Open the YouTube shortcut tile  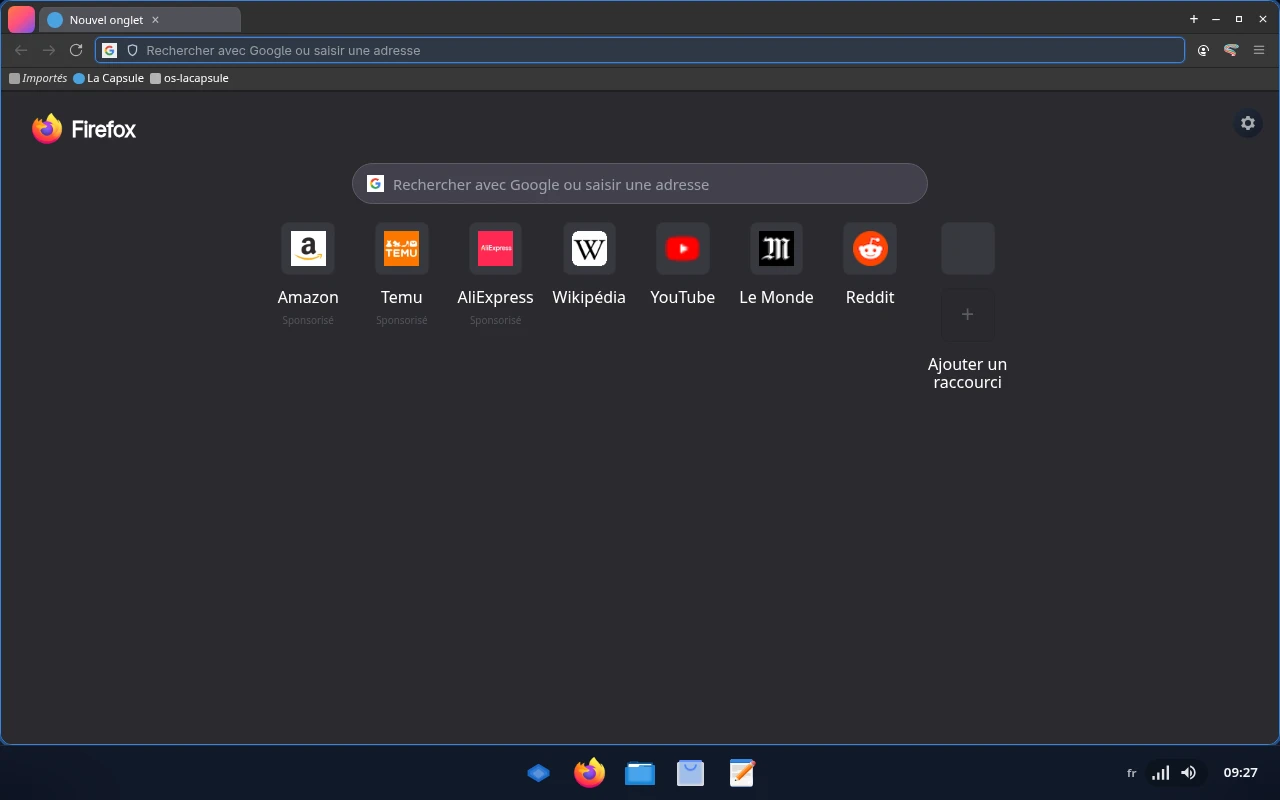tap(683, 249)
